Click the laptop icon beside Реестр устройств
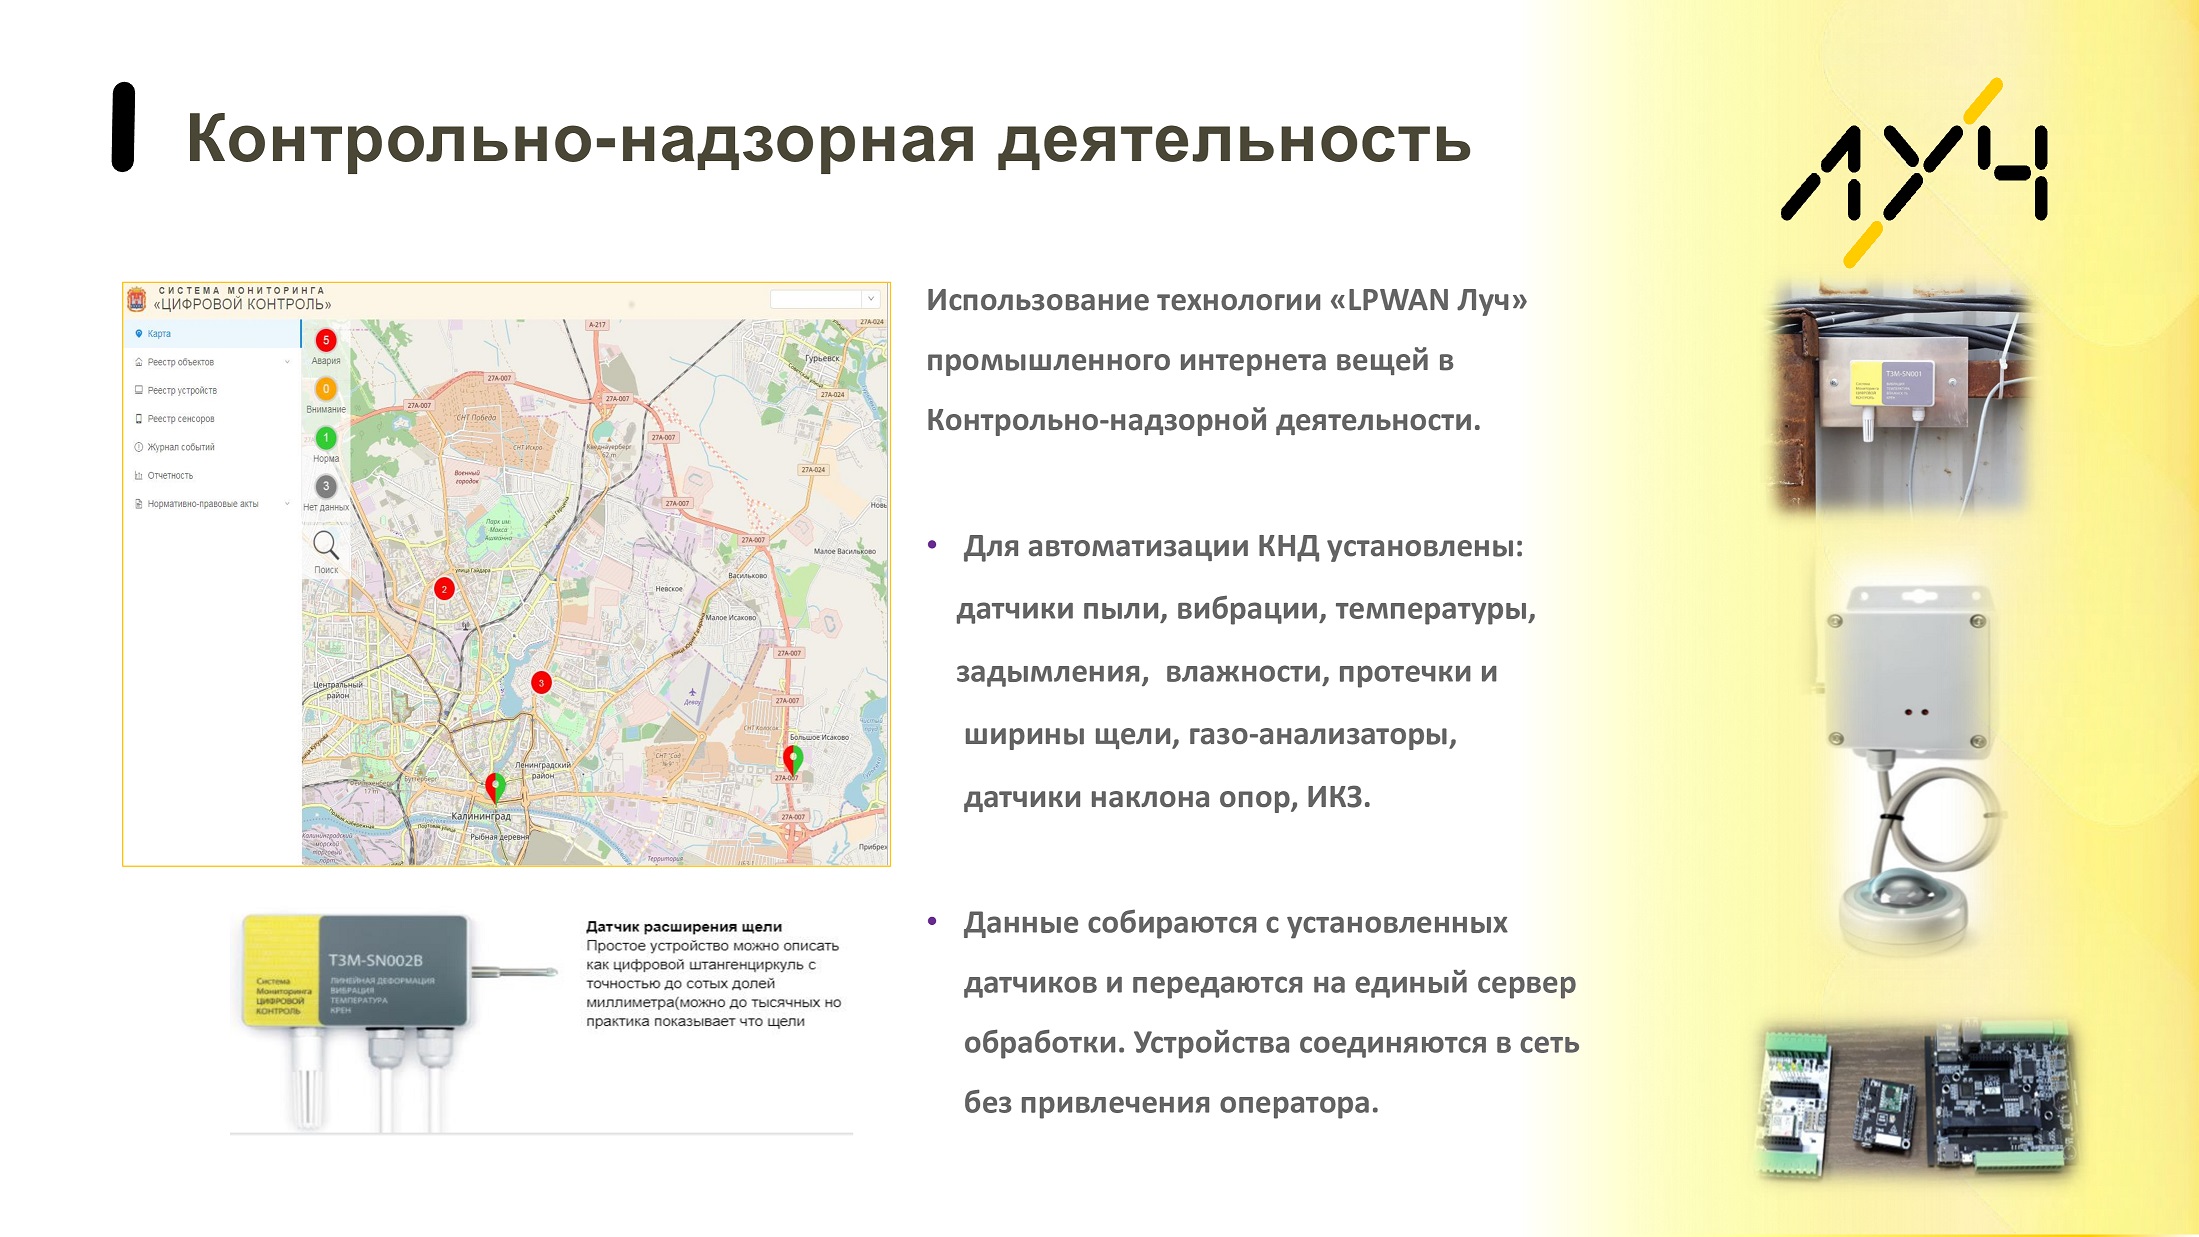This screenshot has height=1237, width=2199. 138,390
